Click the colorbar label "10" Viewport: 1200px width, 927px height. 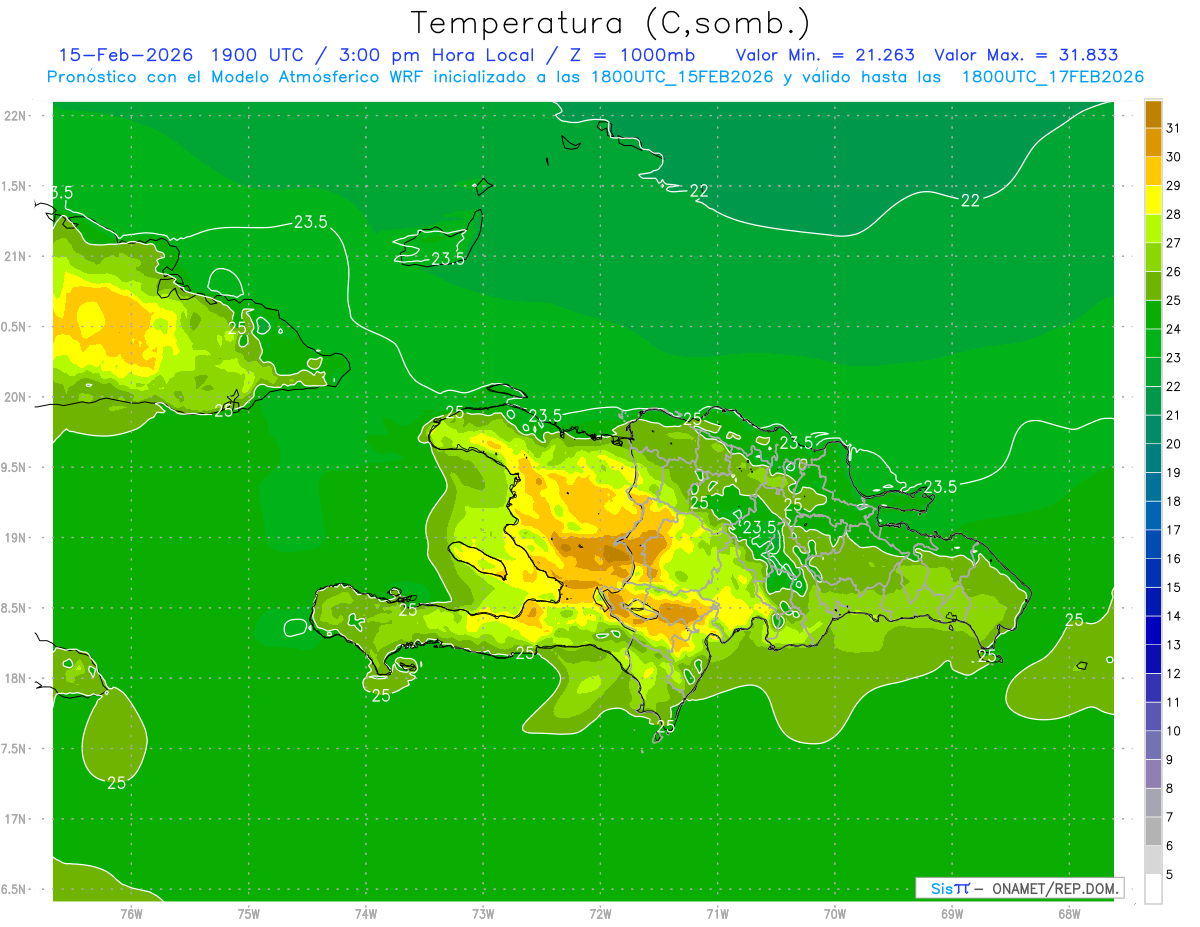click(x=1173, y=731)
